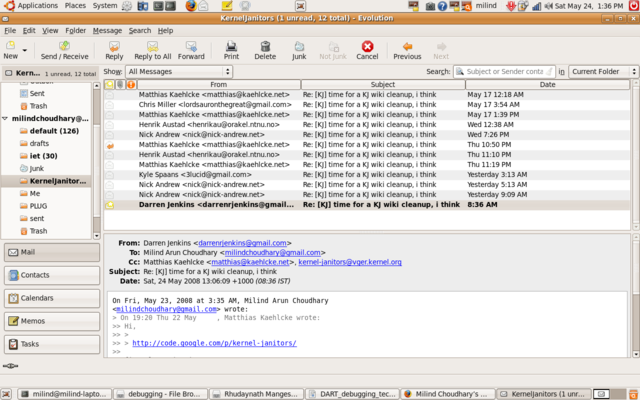Open code.google.com kernel-janitors link
The height and width of the screenshot is (400, 640).
pos(214,343)
